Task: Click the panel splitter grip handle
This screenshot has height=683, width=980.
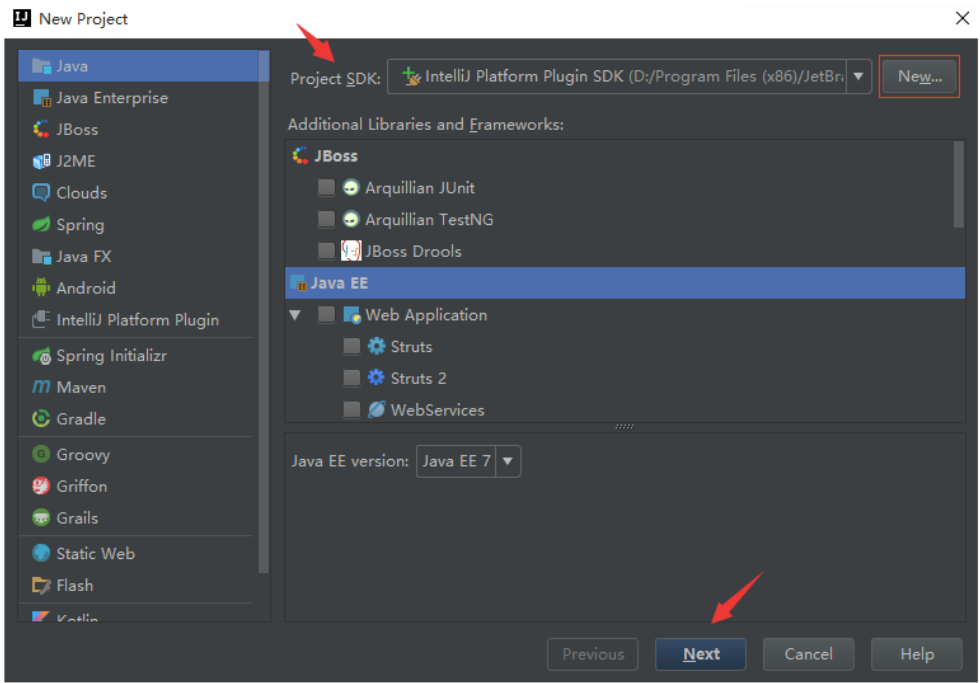Action: pyautogui.click(x=624, y=427)
